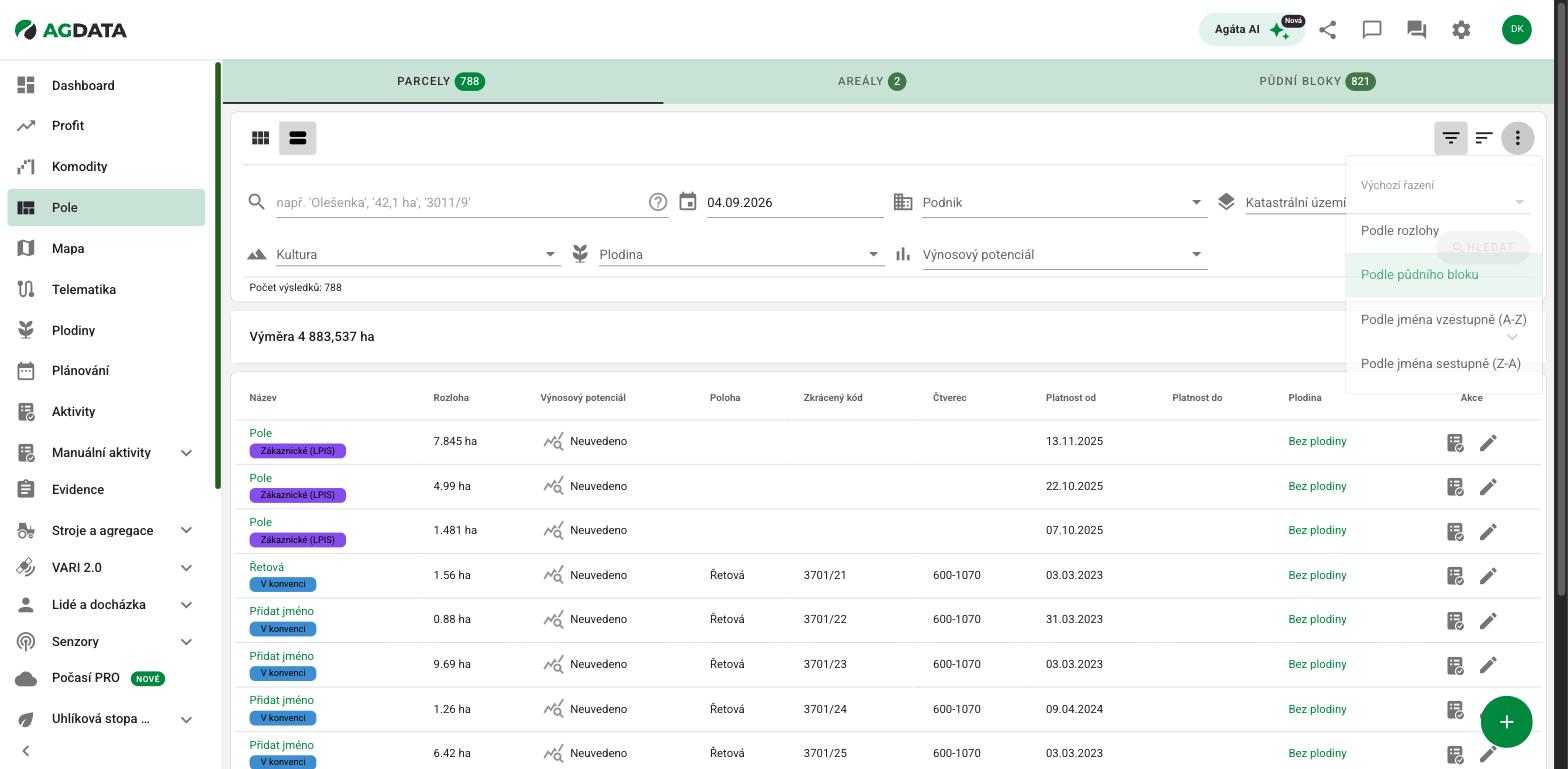Open the DK user avatar menu

tap(1517, 30)
